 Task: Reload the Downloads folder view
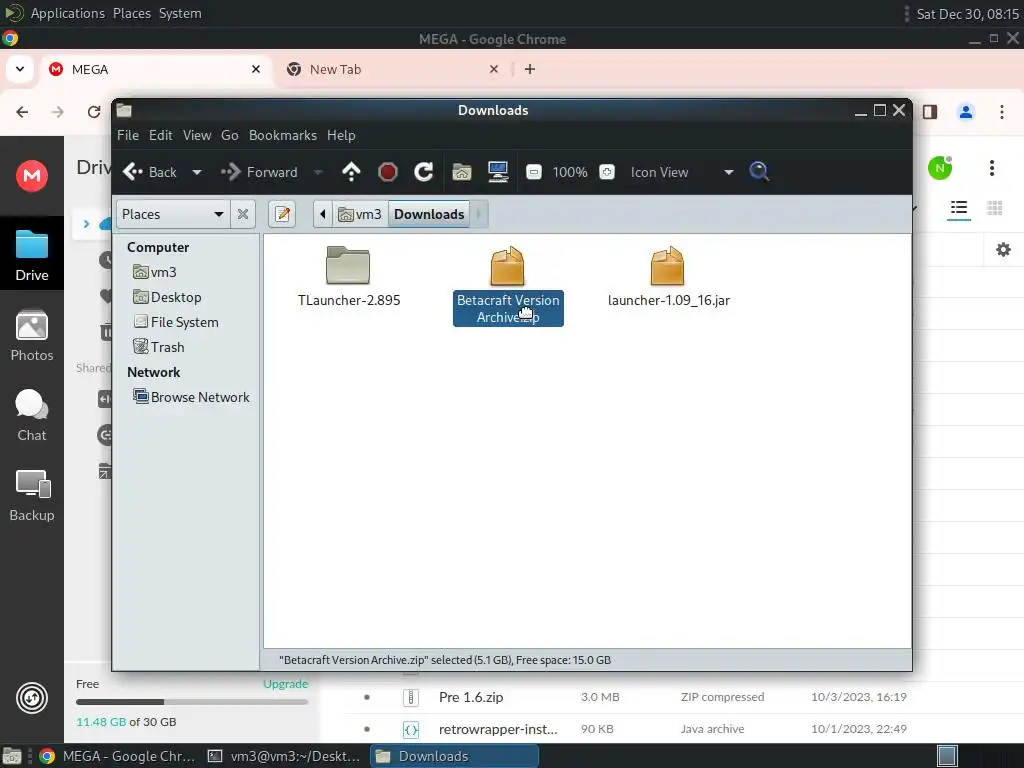(x=423, y=172)
